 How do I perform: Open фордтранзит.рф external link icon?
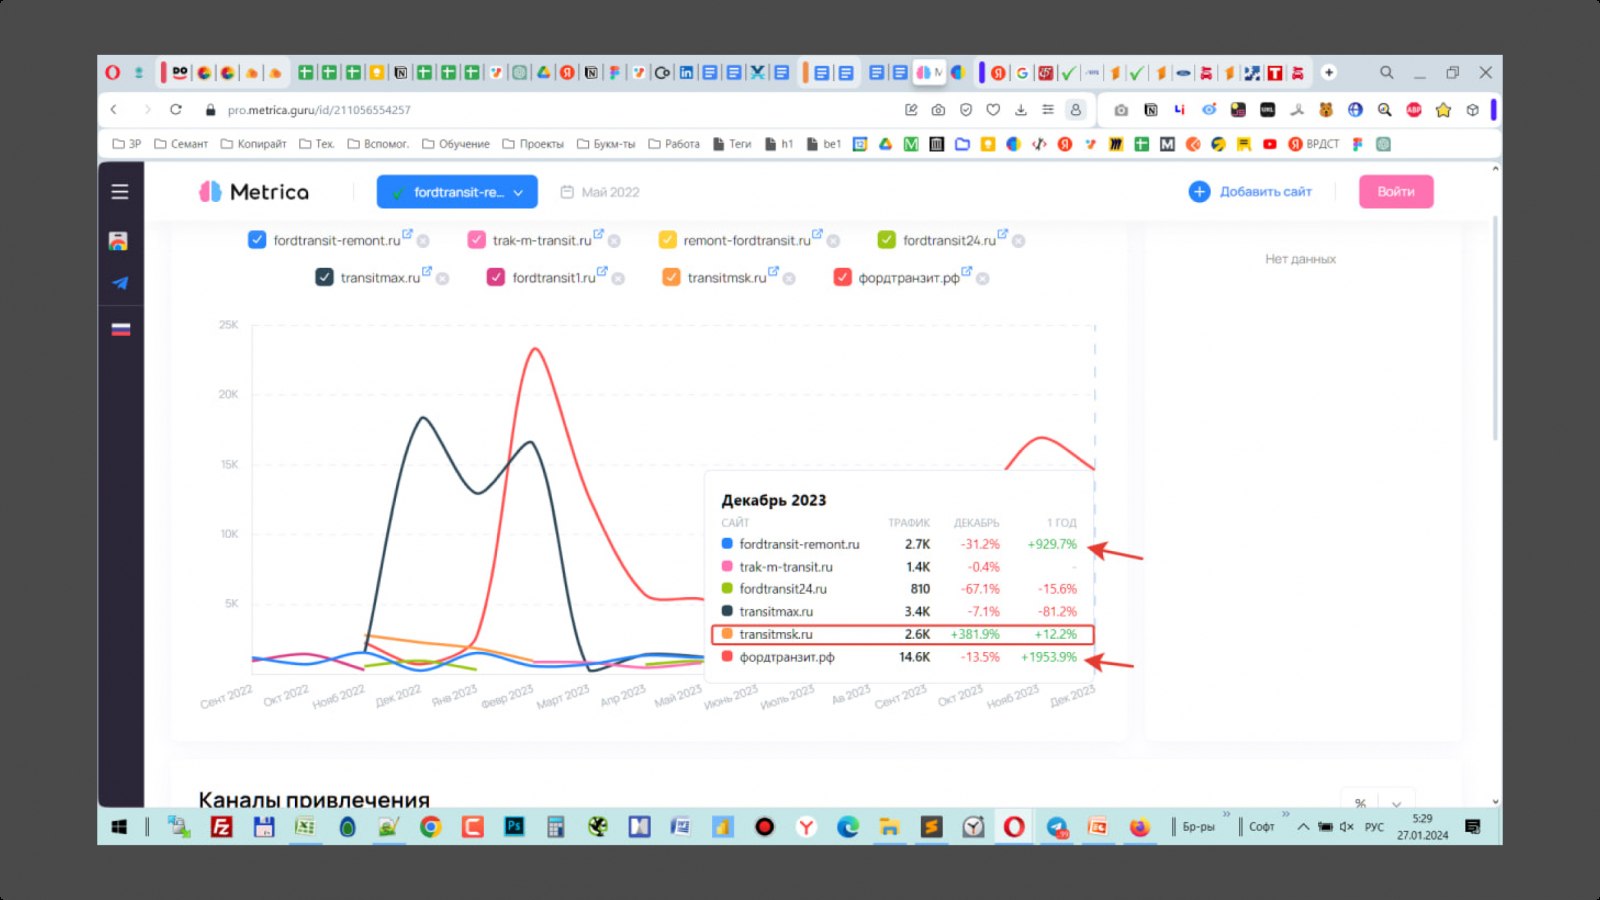pyautogui.click(x=967, y=271)
